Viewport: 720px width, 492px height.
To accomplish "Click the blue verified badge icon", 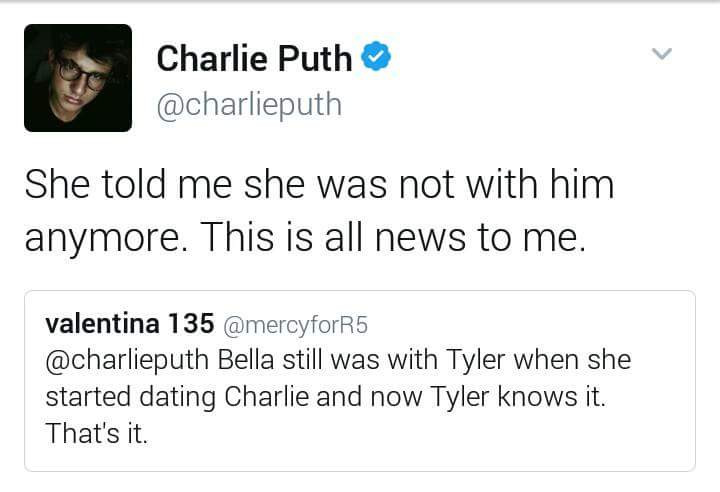I will (x=375, y=60).
